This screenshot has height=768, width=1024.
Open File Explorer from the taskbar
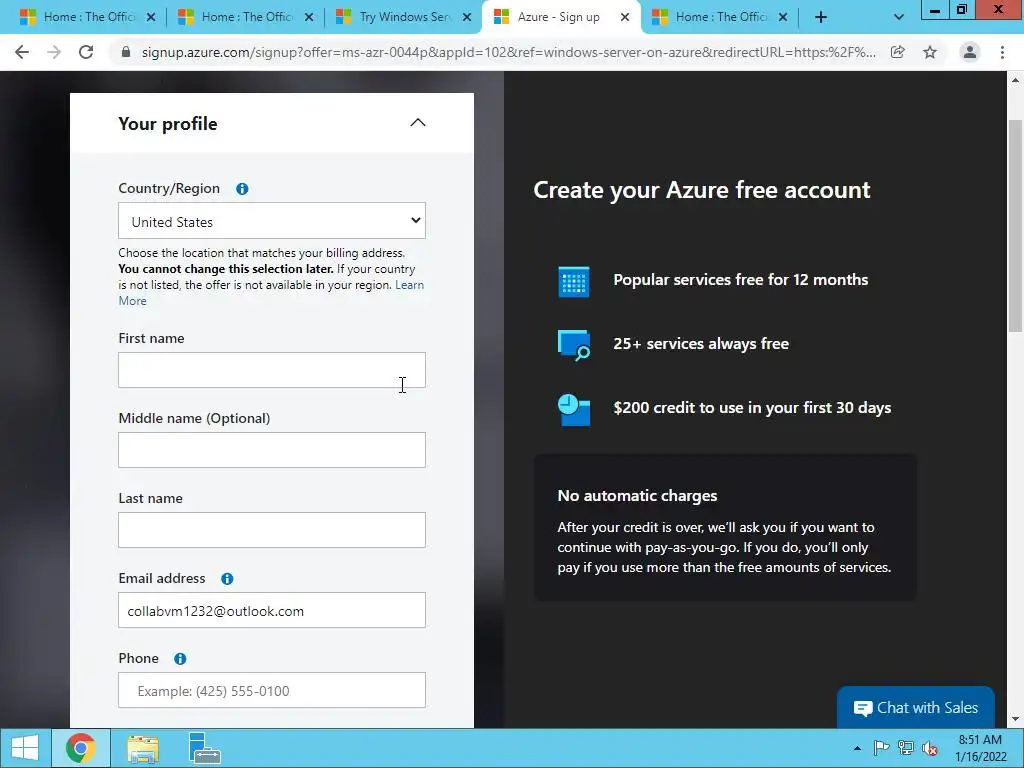click(x=142, y=748)
